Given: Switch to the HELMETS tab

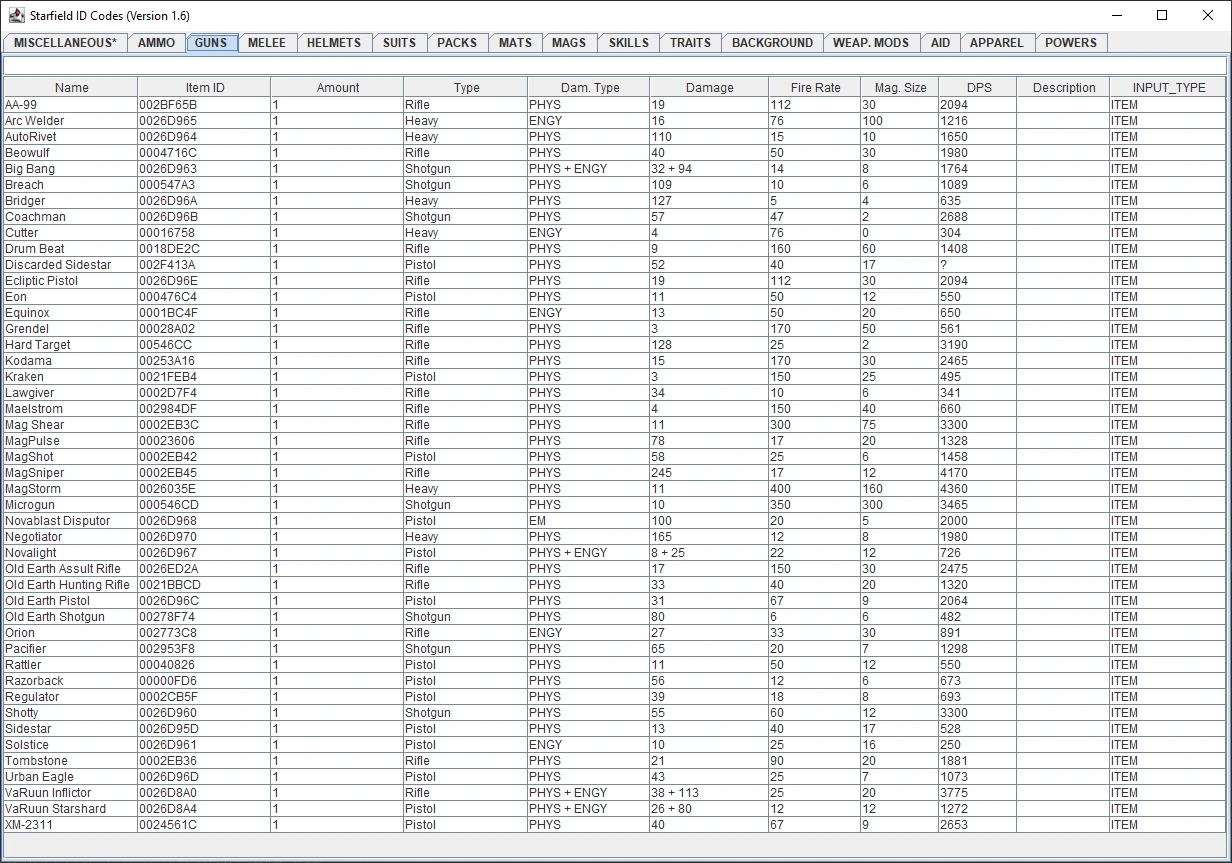Looking at the screenshot, I should coord(334,43).
